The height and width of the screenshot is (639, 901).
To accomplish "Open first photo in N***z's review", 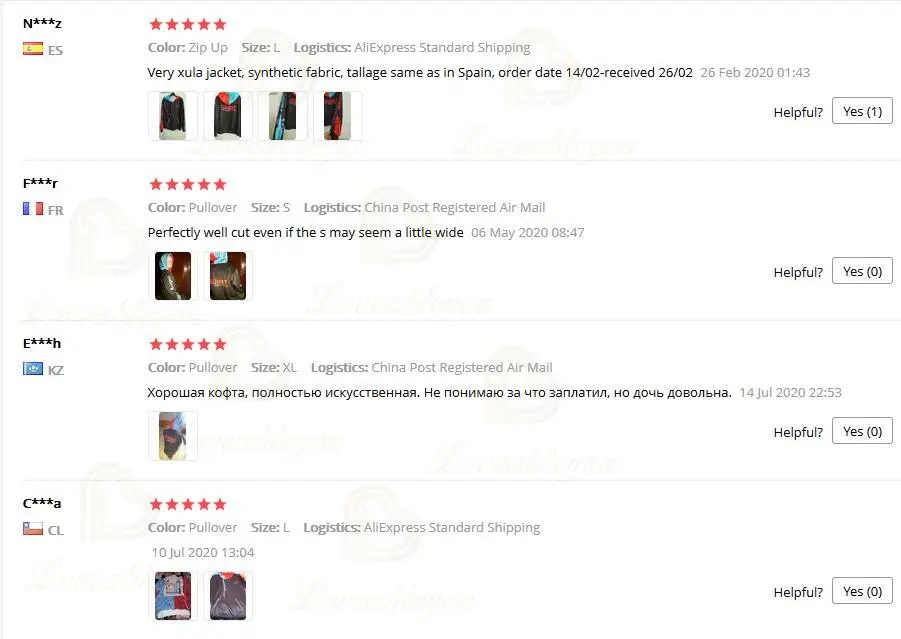I will [173, 116].
